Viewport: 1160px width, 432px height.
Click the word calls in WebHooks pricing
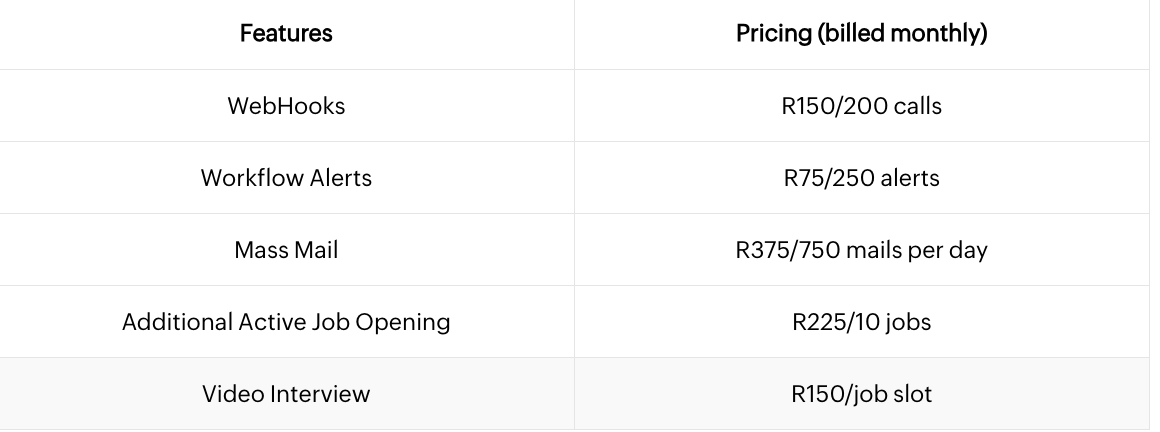[918, 106]
